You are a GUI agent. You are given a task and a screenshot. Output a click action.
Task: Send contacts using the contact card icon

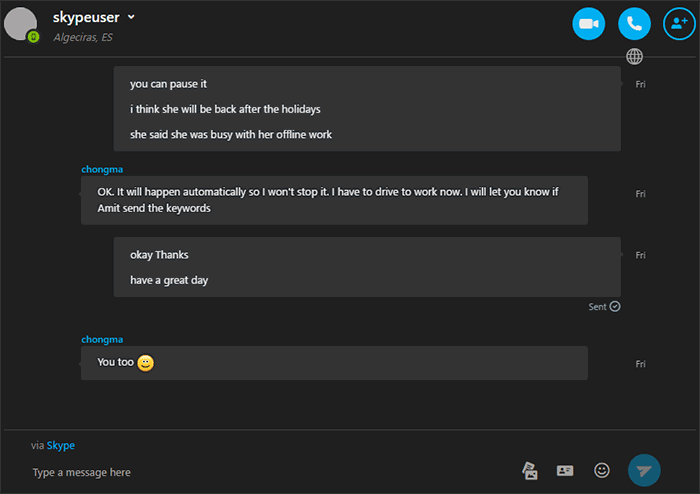coord(565,471)
